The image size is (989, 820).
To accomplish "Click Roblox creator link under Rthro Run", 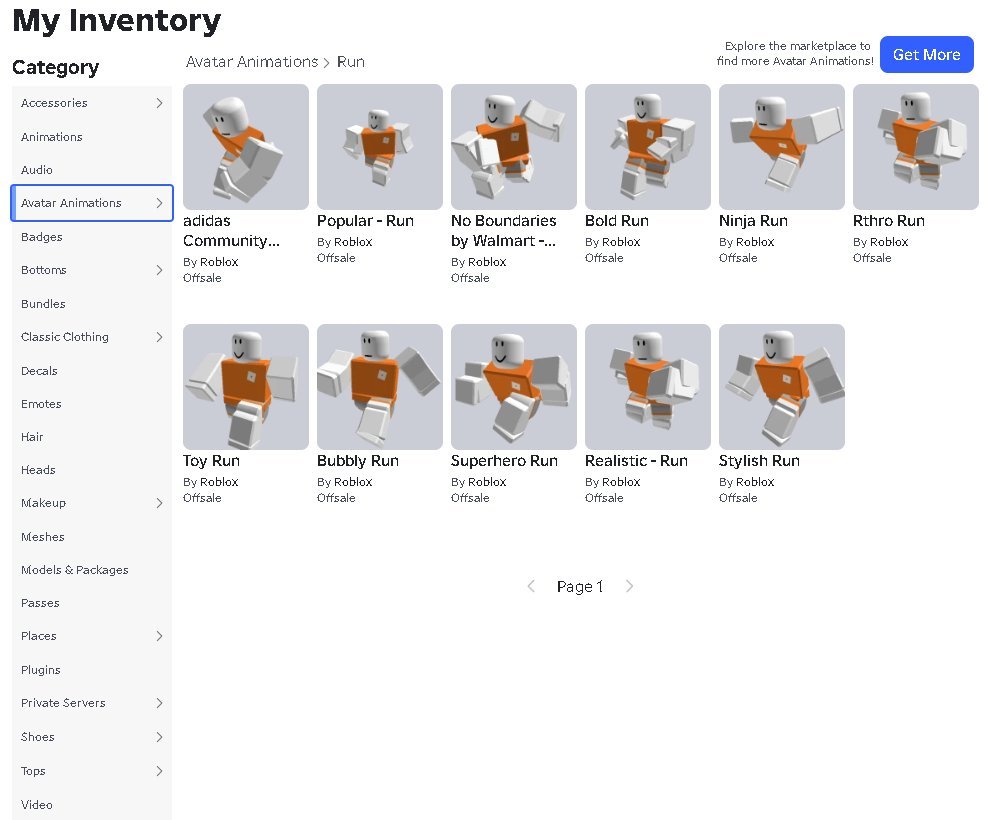I will 888,242.
